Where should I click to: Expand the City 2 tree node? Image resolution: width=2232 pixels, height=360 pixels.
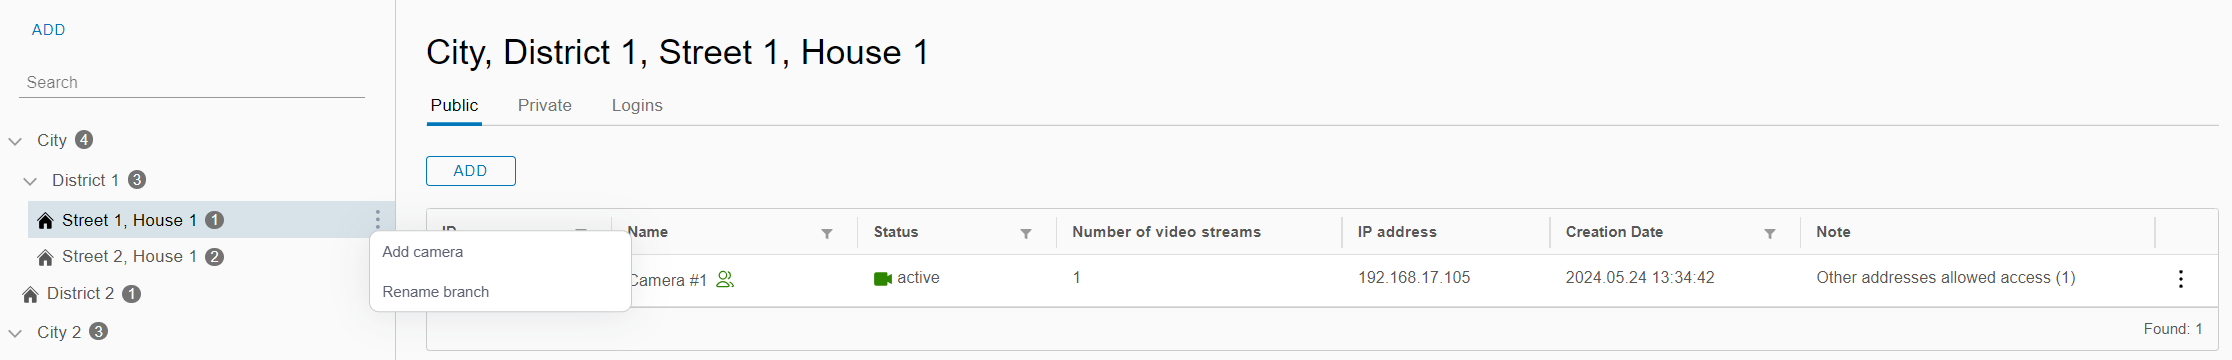[15, 333]
